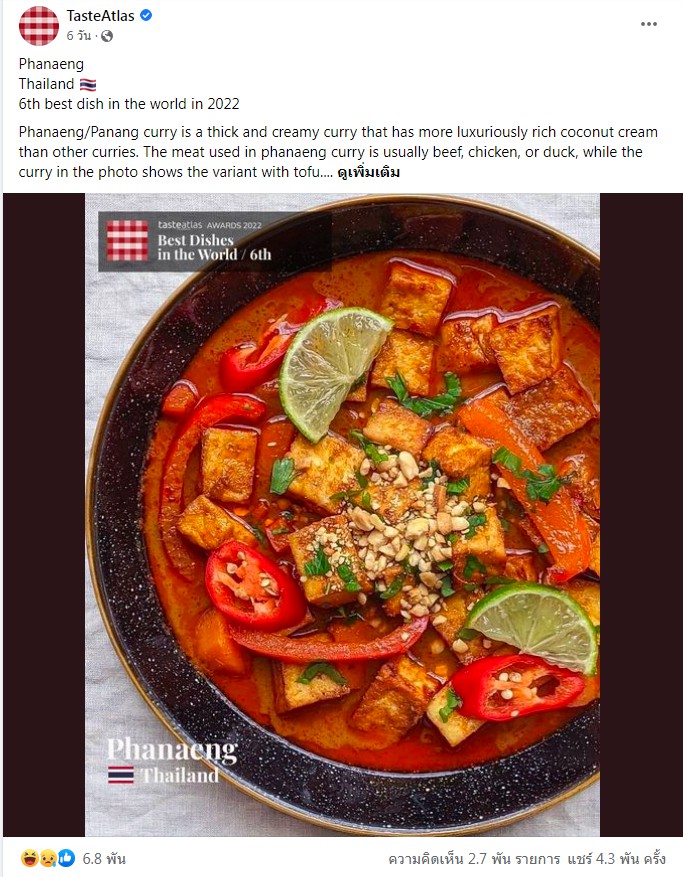Open the TasteAtlas checkered profile picture
The height and width of the screenshot is (877, 683).
pyautogui.click(x=39, y=26)
